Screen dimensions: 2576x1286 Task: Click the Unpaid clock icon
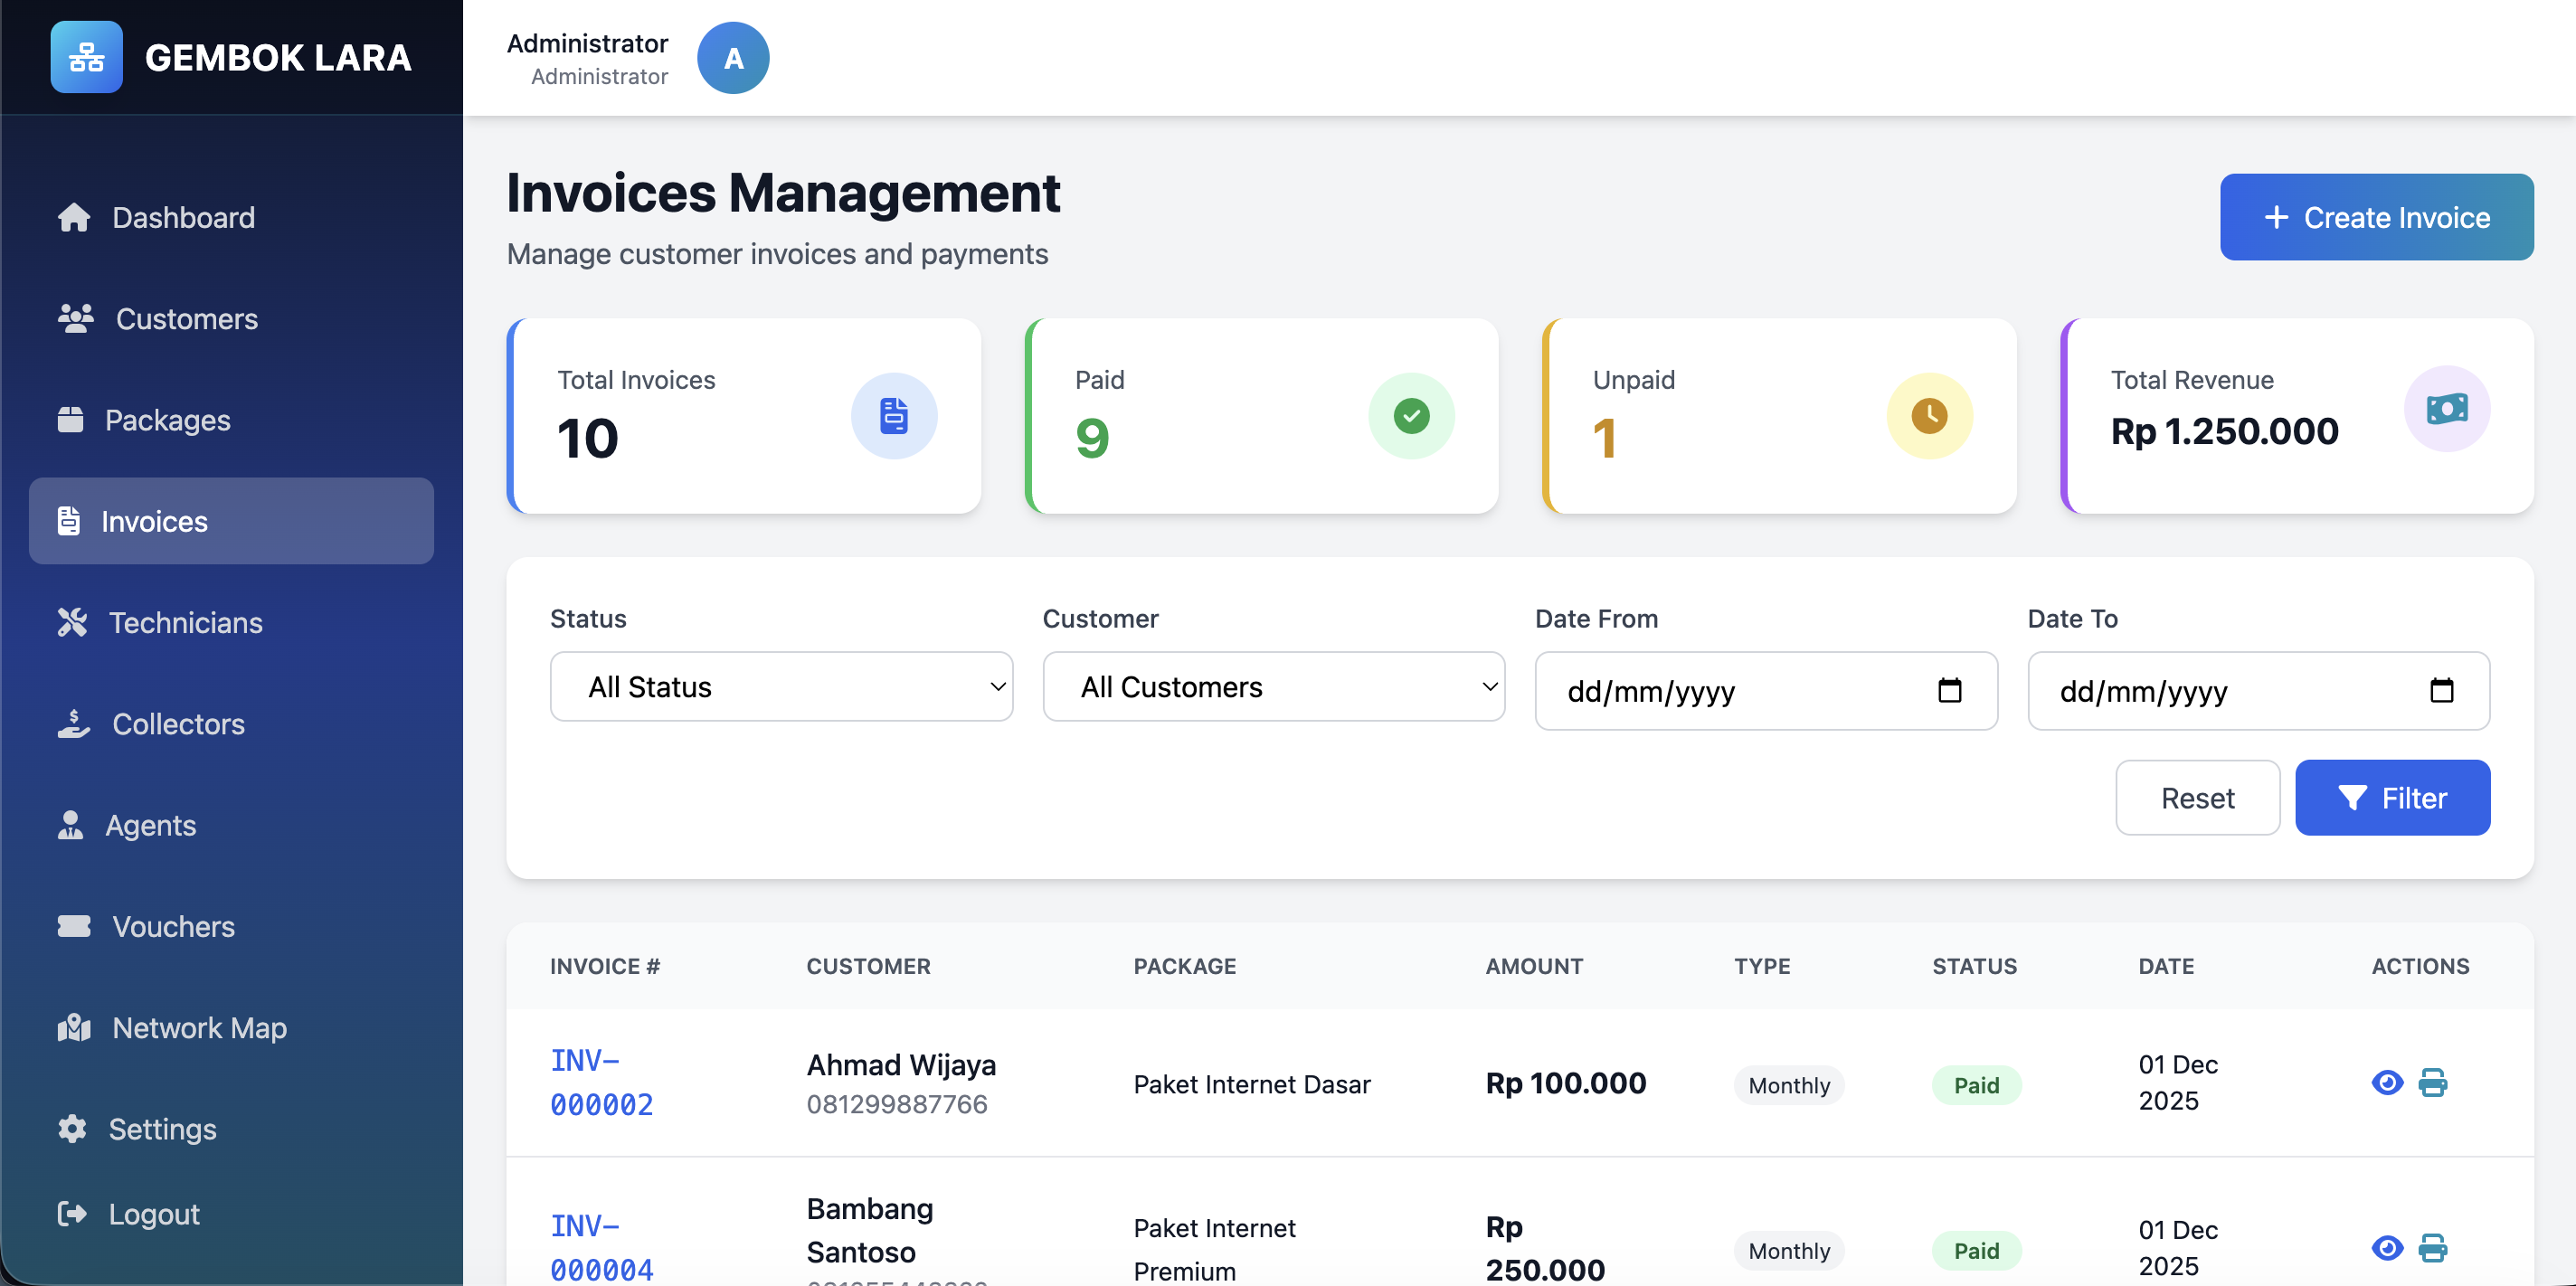[x=1928, y=415]
